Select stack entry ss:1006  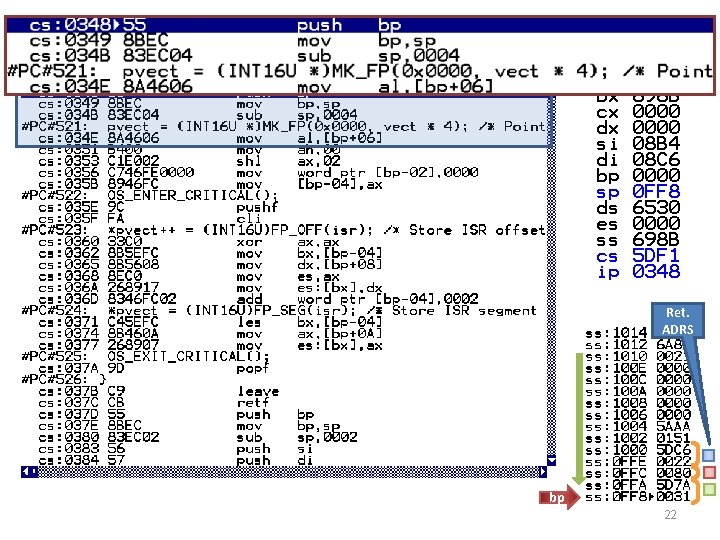point(638,415)
